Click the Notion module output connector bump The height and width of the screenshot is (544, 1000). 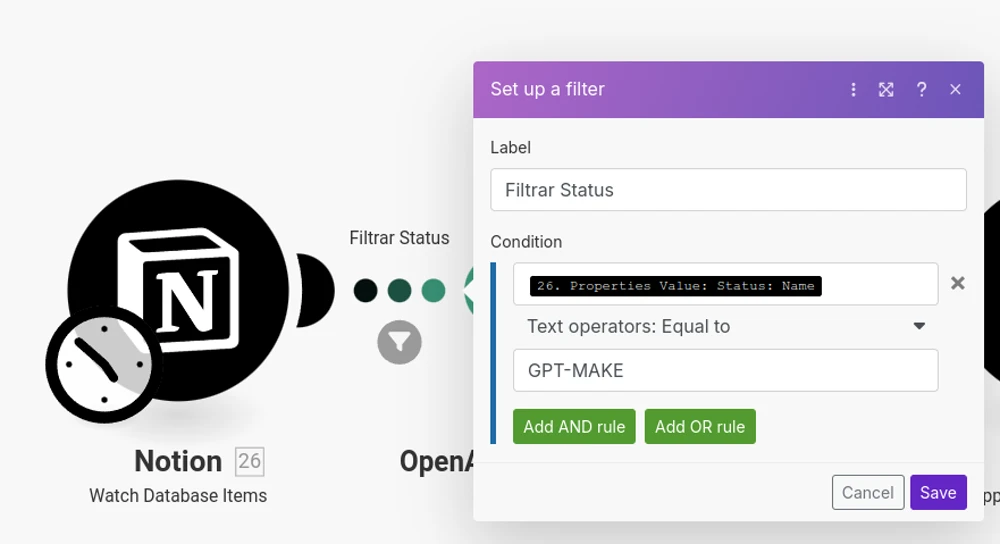[316, 290]
